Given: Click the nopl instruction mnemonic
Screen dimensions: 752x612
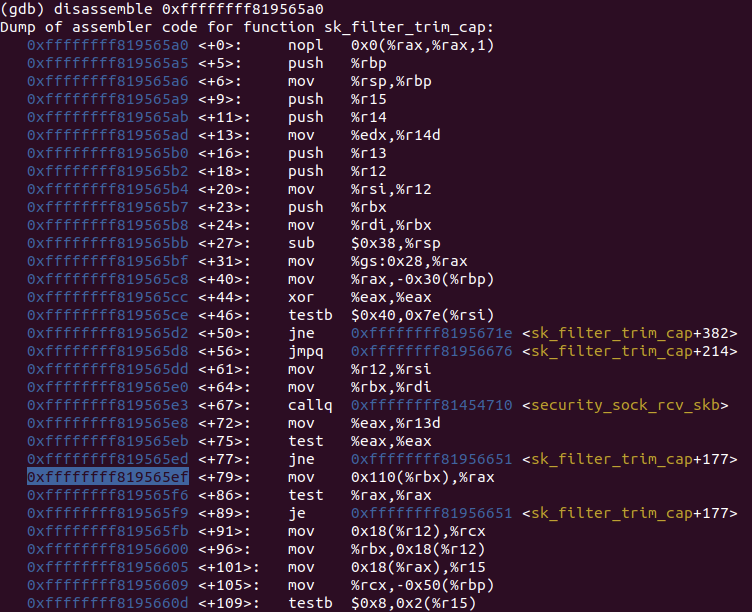Looking at the screenshot, I should (305, 45).
